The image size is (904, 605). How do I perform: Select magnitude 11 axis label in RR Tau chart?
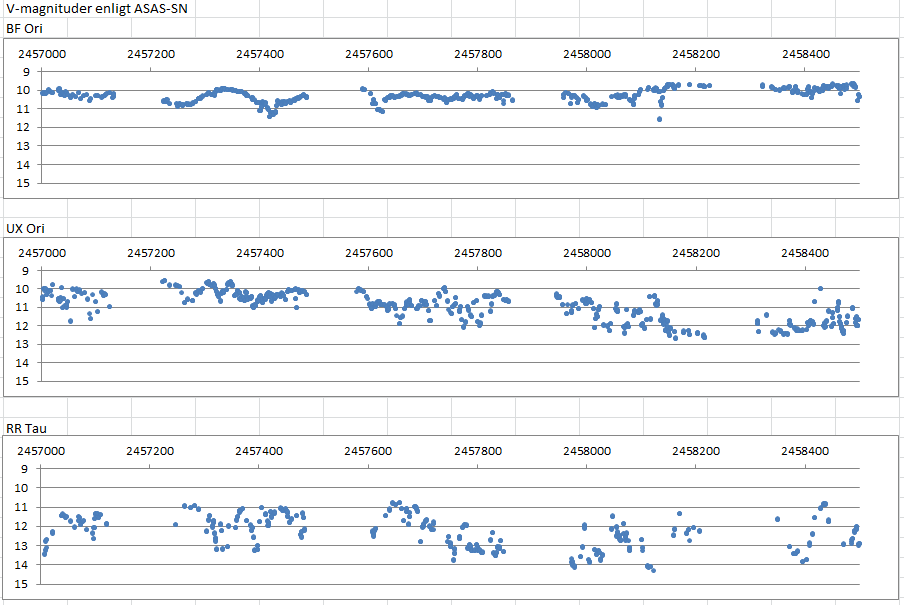(x=24, y=507)
